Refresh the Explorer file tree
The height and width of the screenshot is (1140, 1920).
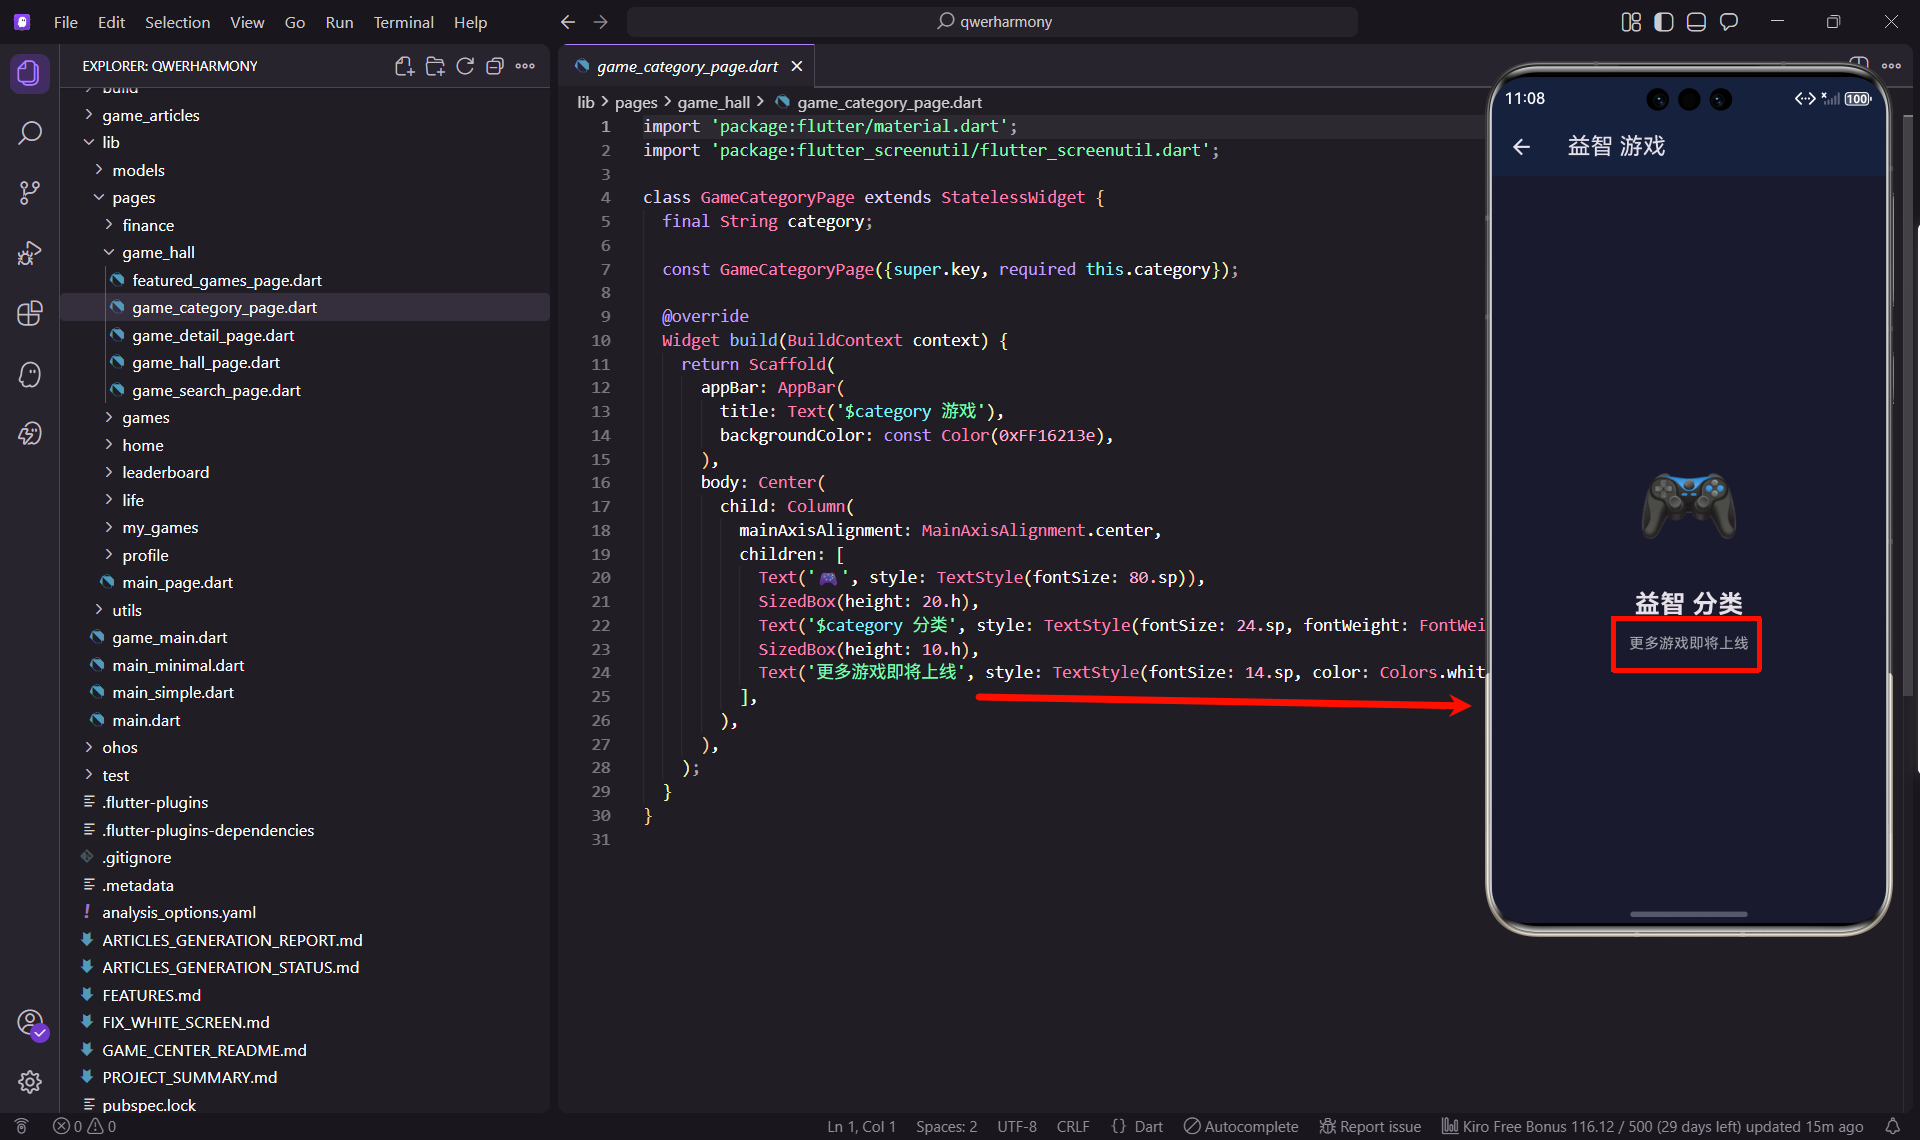pyautogui.click(x=465, y=66)
